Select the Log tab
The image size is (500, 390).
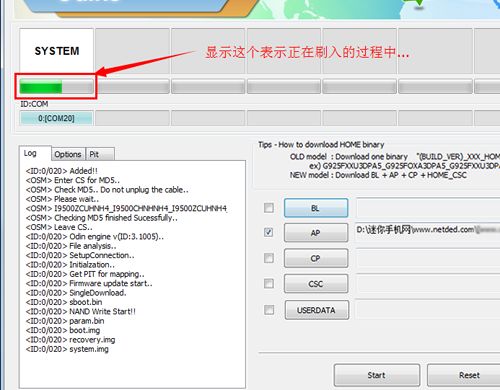point(35,153)
